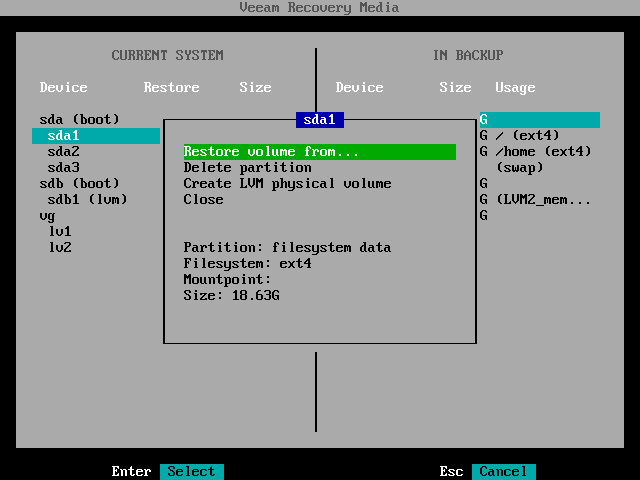This screenshot has width=640, height=480.
Task: Click the highlighted top backup row
Action: click(540, 120)
